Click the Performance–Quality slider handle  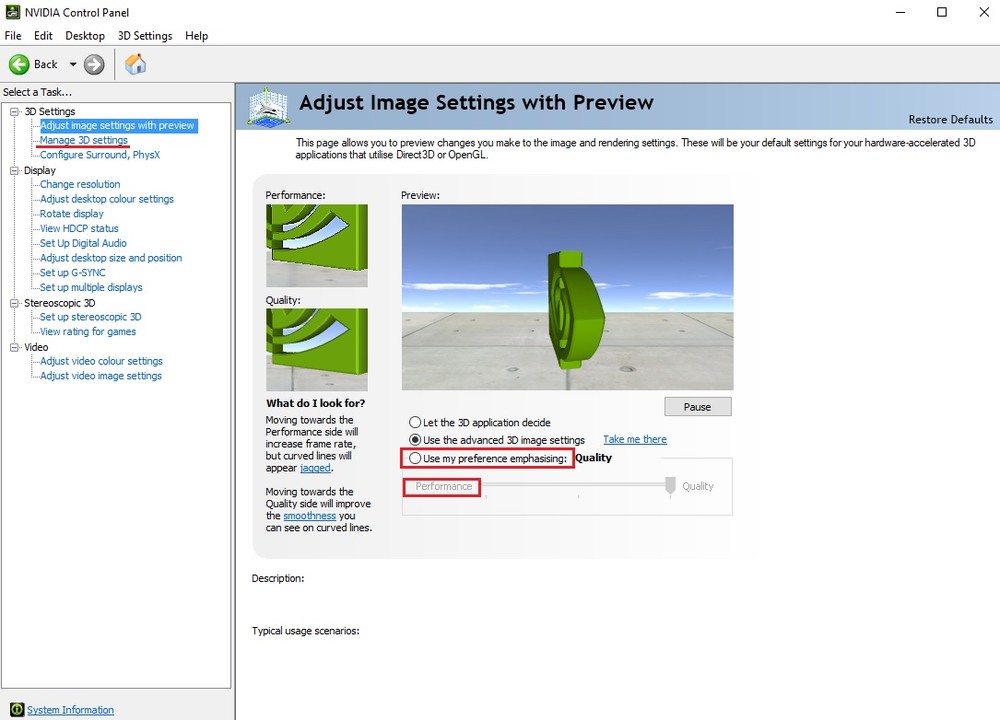669,485
